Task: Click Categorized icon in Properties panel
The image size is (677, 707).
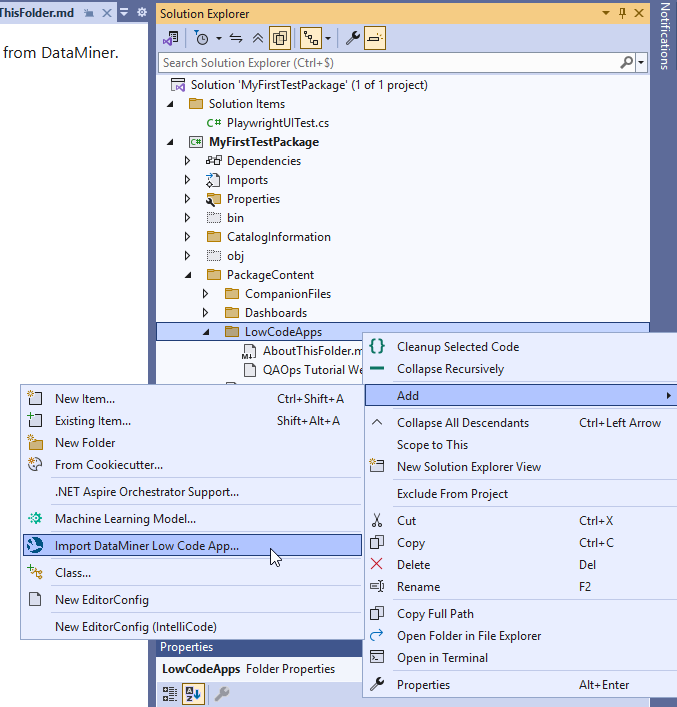Action: pyautogui.click(x=170, y=694)
